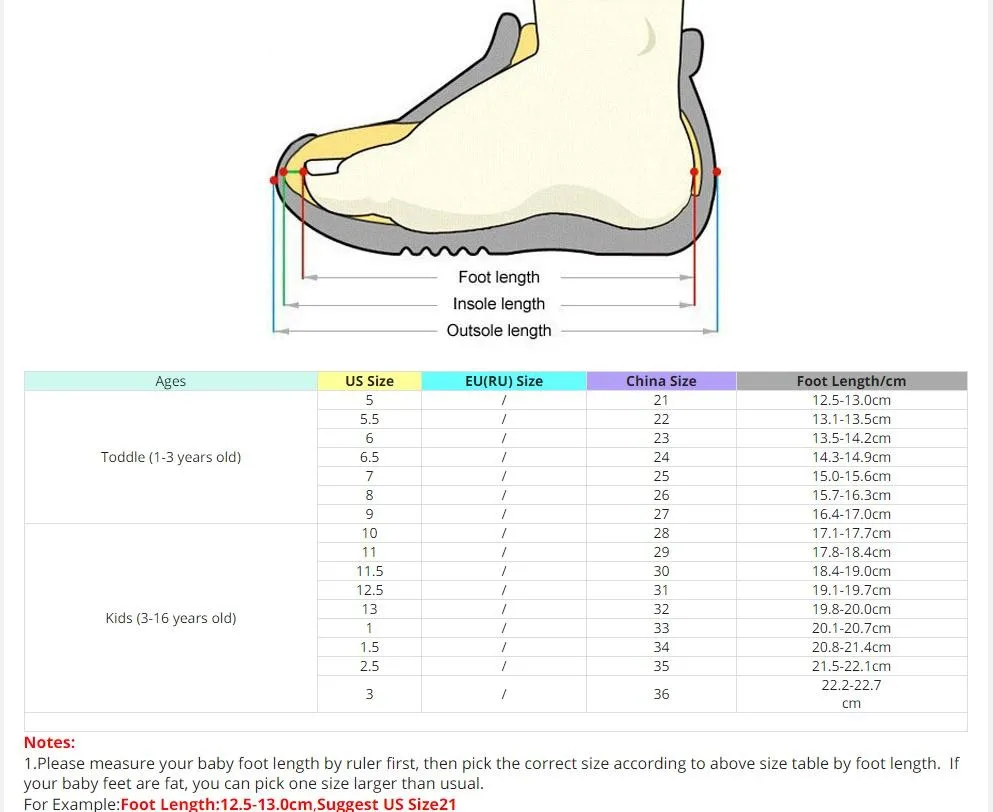Screen dimensions: 993x812
Task: Click China Size '30' cell
Action: click(661, 571)
